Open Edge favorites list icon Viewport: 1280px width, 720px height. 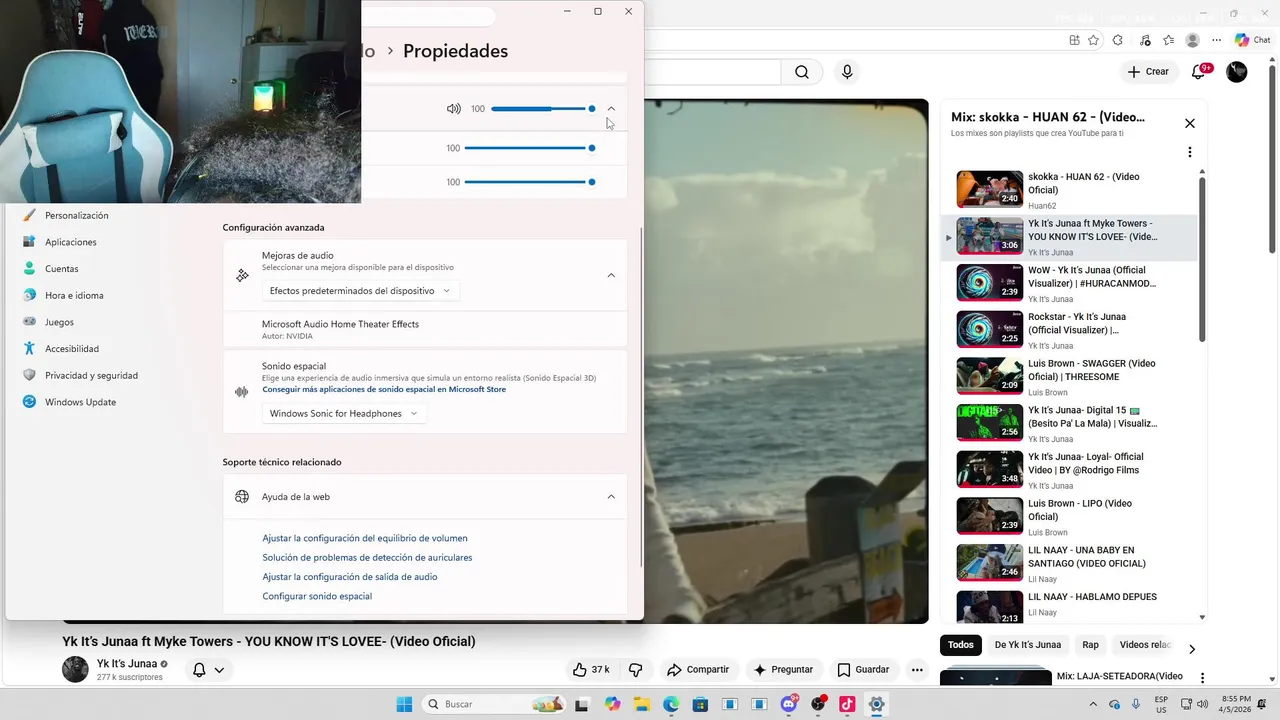click(1169, 40)
